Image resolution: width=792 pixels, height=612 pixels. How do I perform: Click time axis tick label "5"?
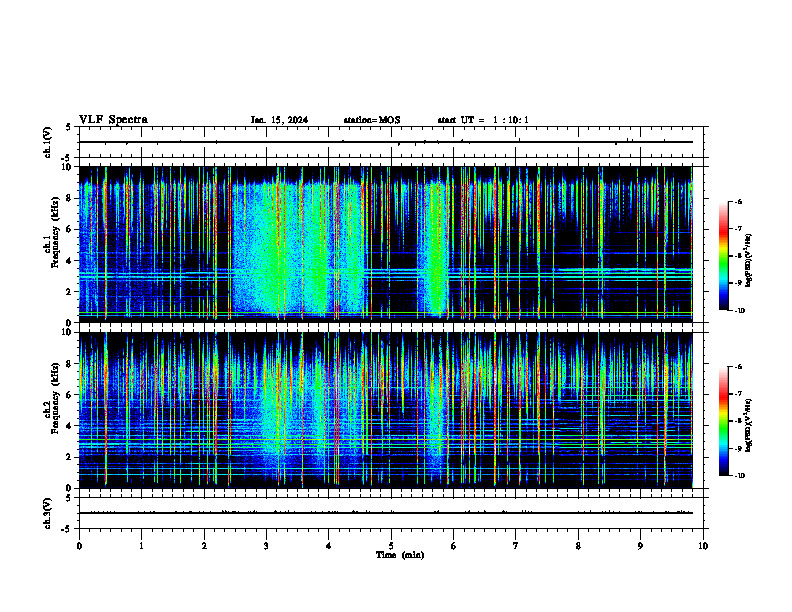click(391, 546)
